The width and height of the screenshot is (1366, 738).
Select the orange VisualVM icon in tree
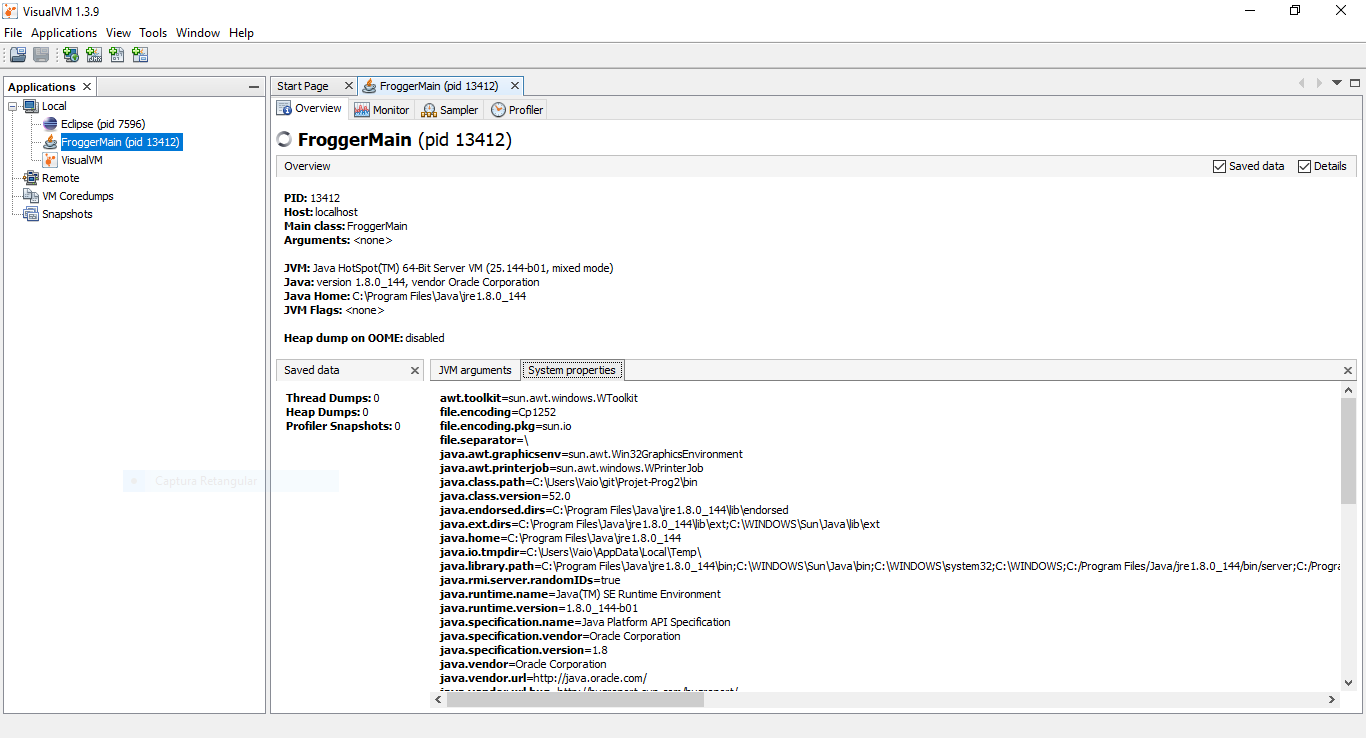click(50, 160)
